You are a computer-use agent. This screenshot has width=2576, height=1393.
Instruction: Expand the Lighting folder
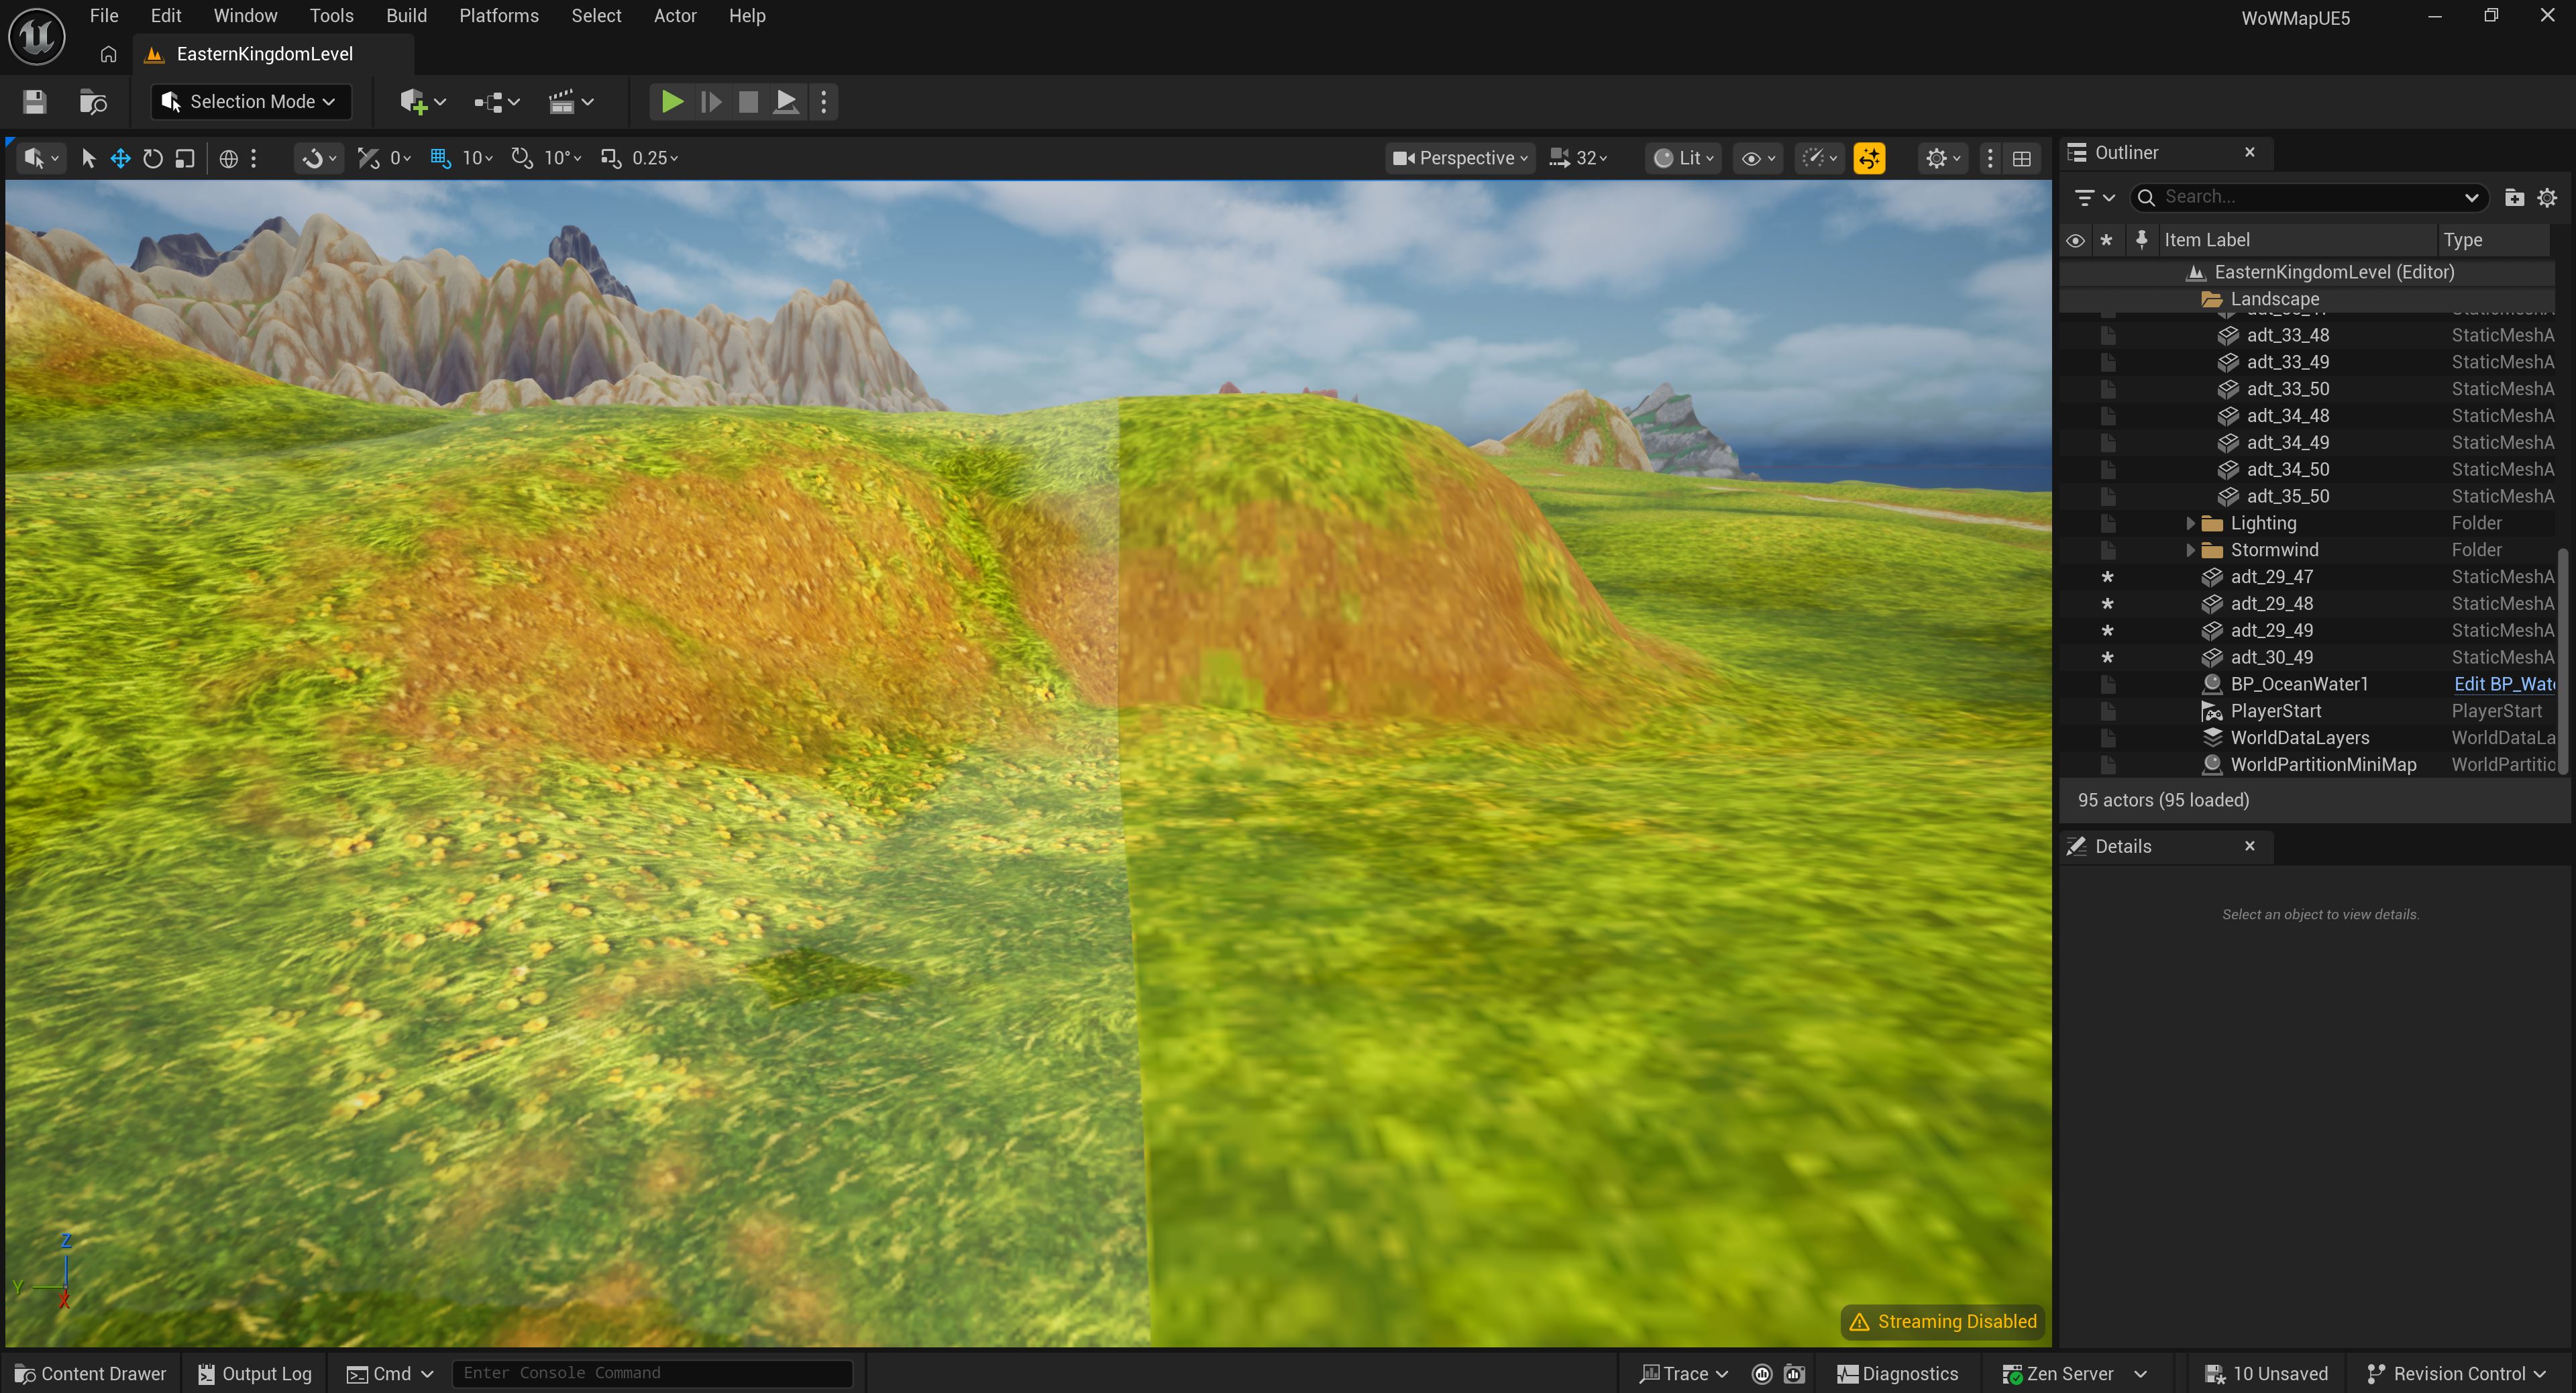[x=2190, y=523]
